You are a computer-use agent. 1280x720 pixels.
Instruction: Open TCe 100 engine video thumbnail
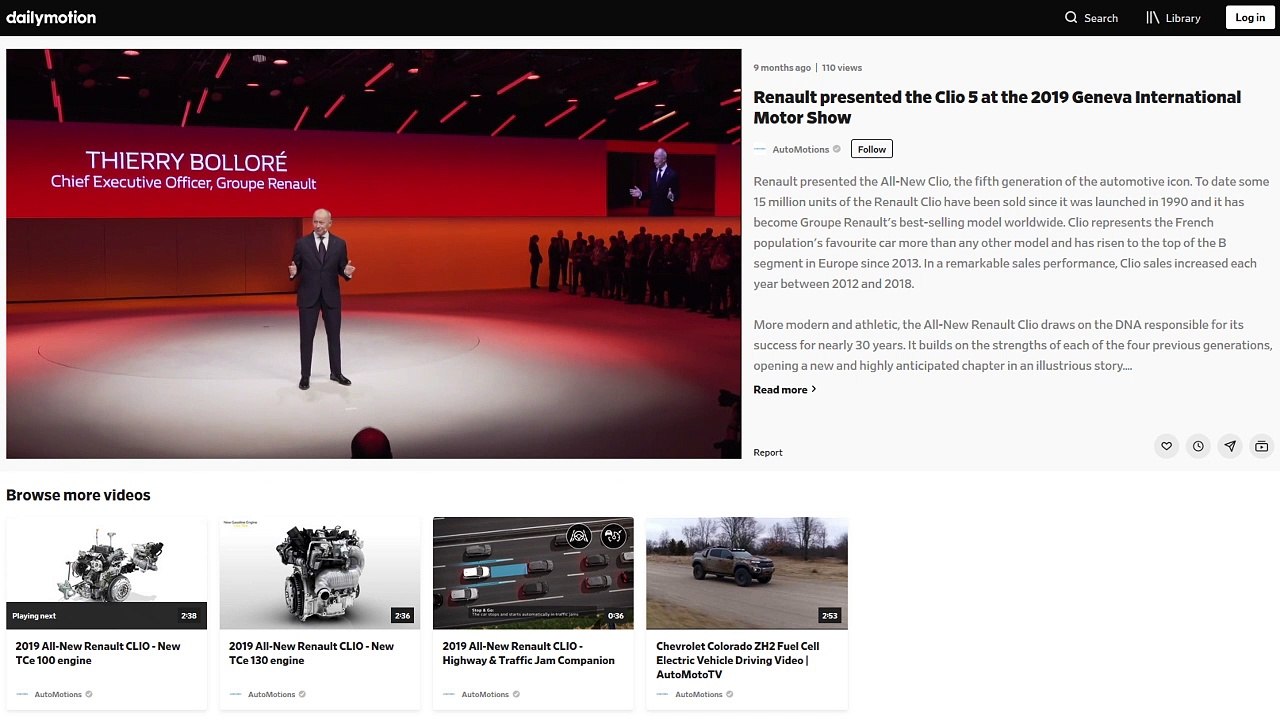pyautogui.click(x=107, y=573)
